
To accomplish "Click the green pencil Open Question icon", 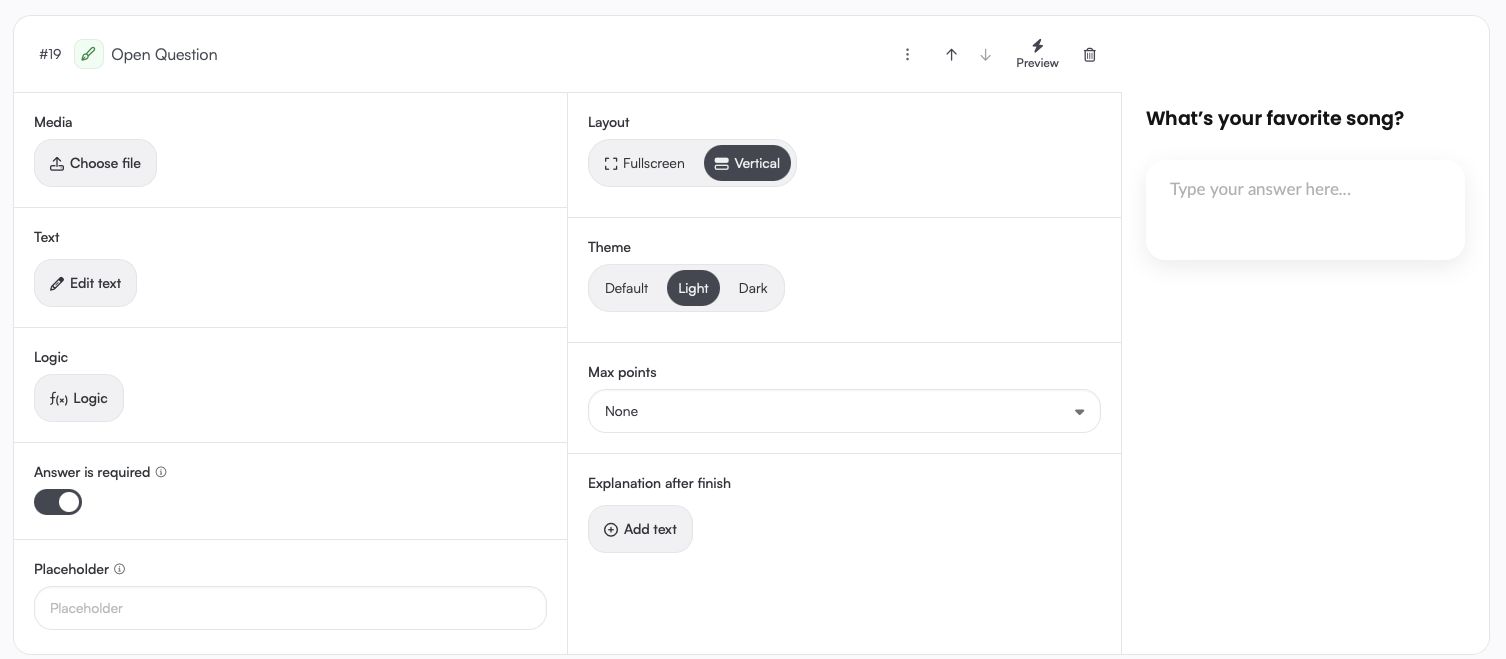I will tap(89, 54).
